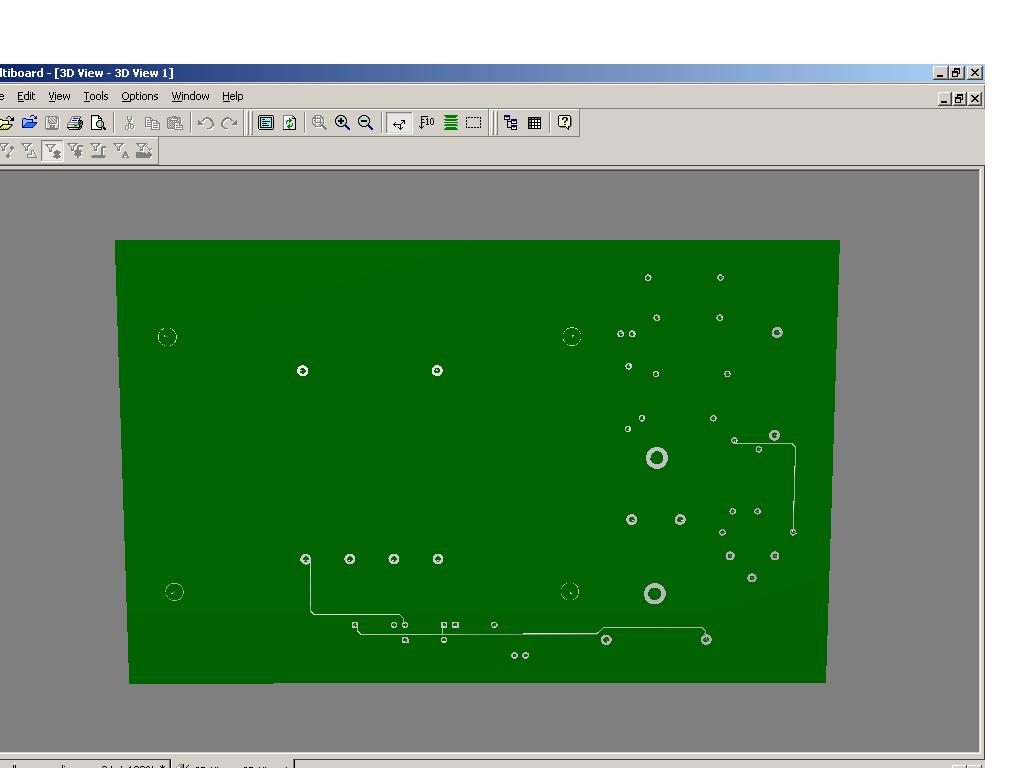Click the green stacked layers icon
This screenshot has width=1024, height=768.
pyautogui.click(x=451, y=123)
